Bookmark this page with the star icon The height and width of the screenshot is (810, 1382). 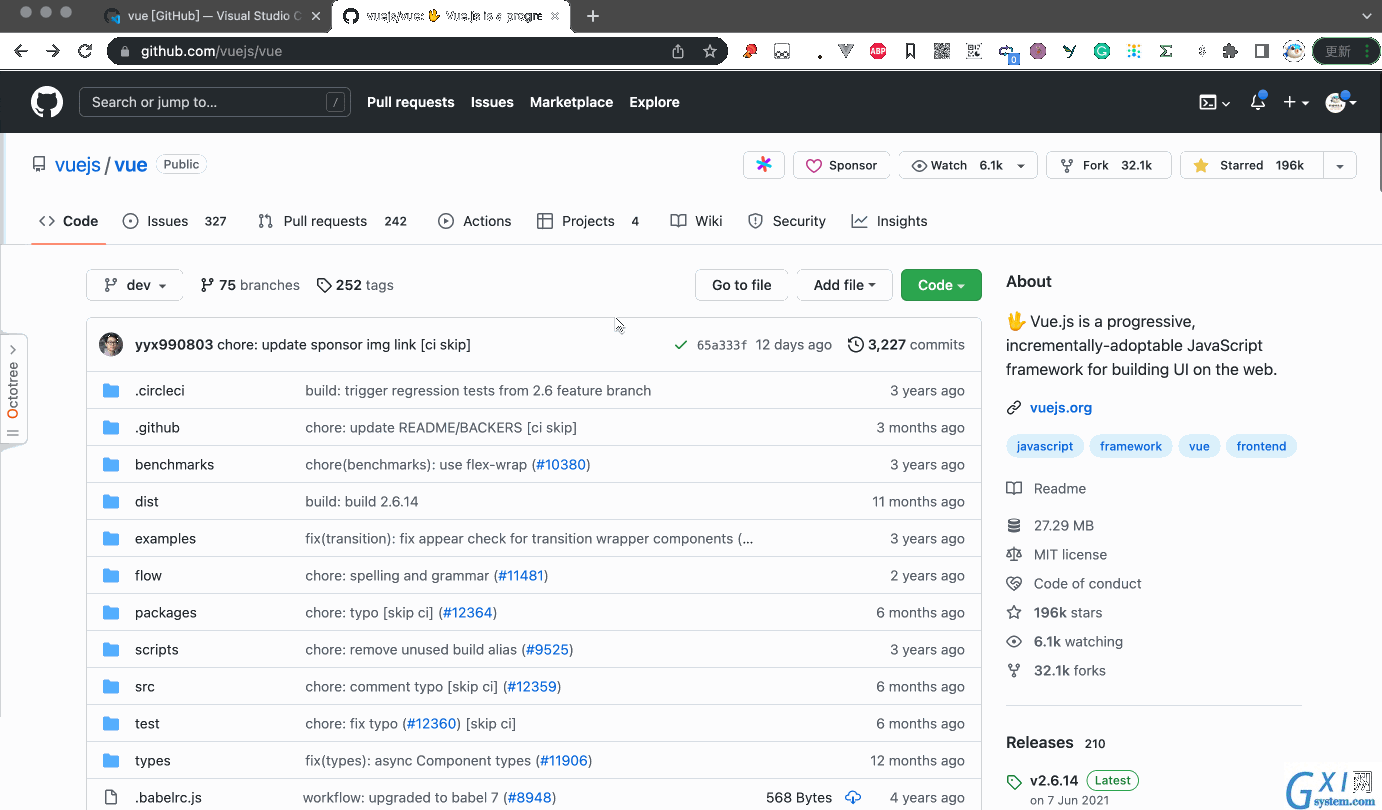point(710,51)
